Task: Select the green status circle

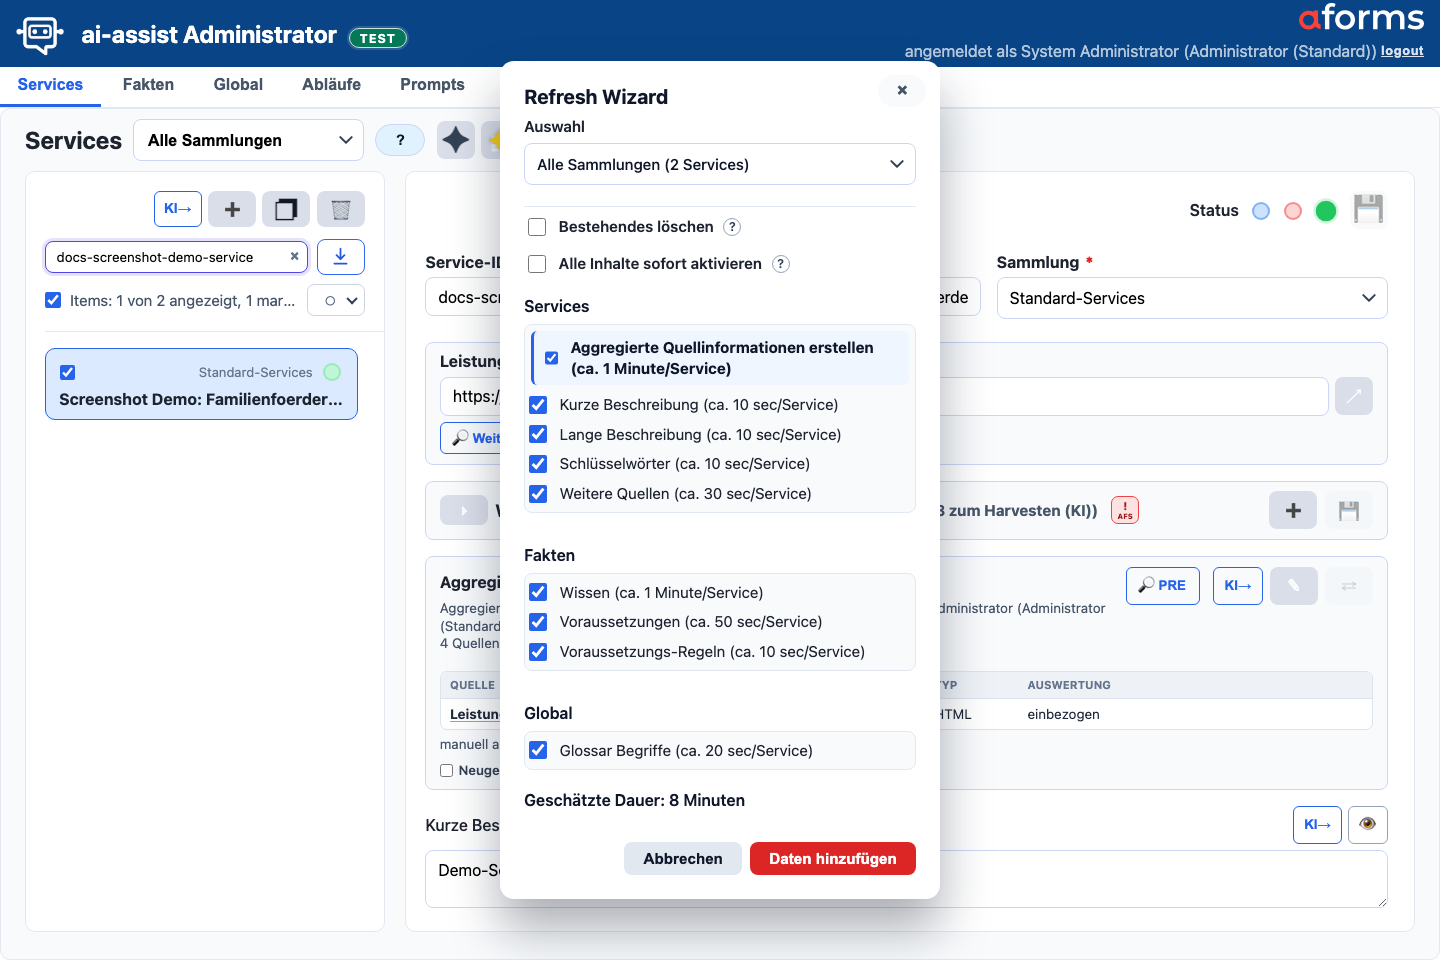Action: [1326, 211]
